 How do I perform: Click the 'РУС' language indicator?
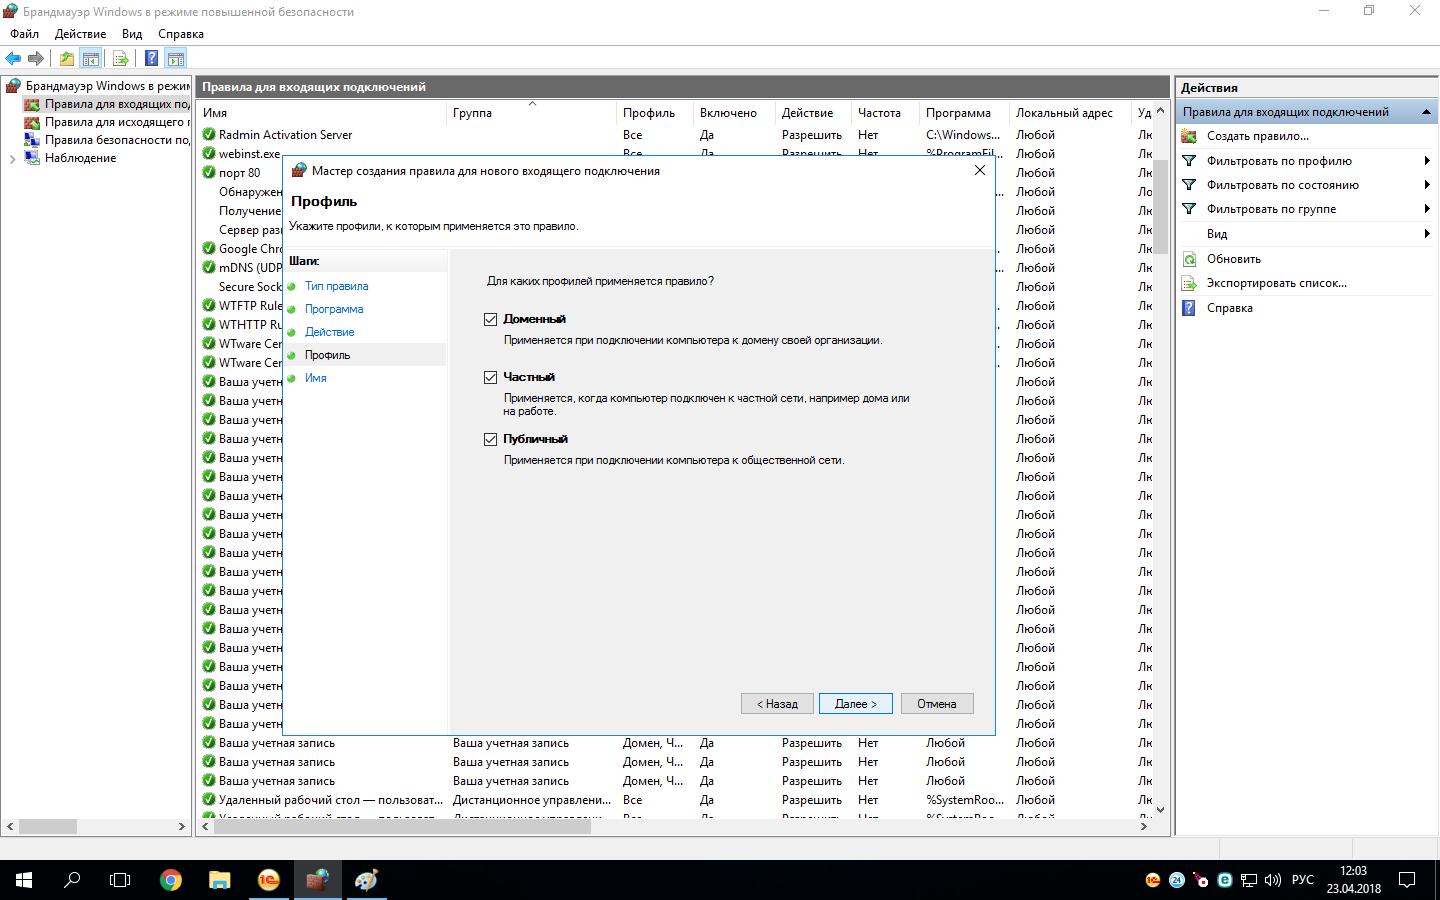1302,880
